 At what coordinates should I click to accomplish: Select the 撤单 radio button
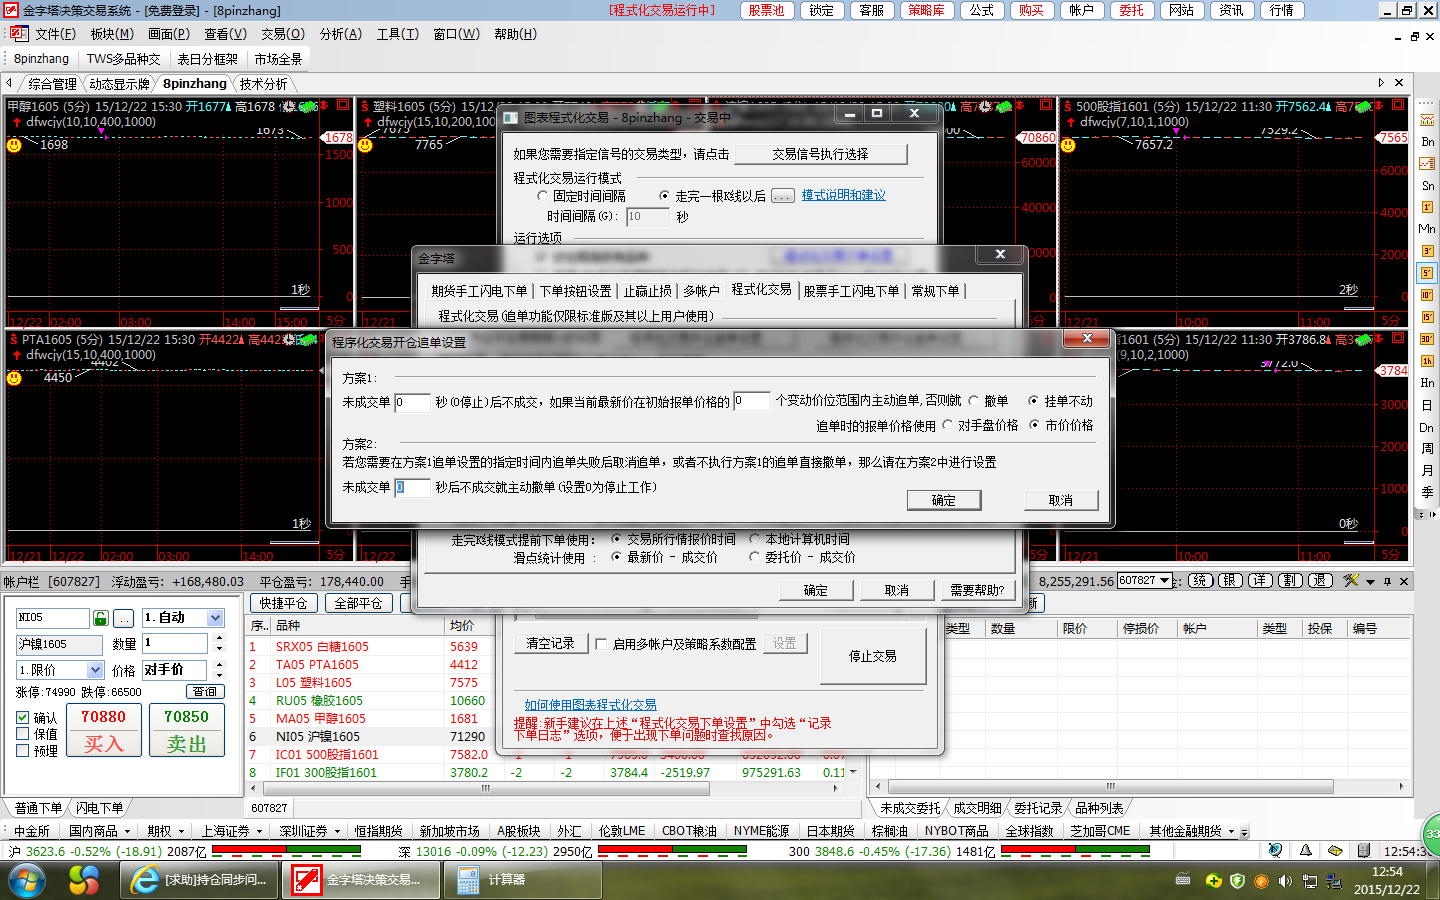(973, 401)
